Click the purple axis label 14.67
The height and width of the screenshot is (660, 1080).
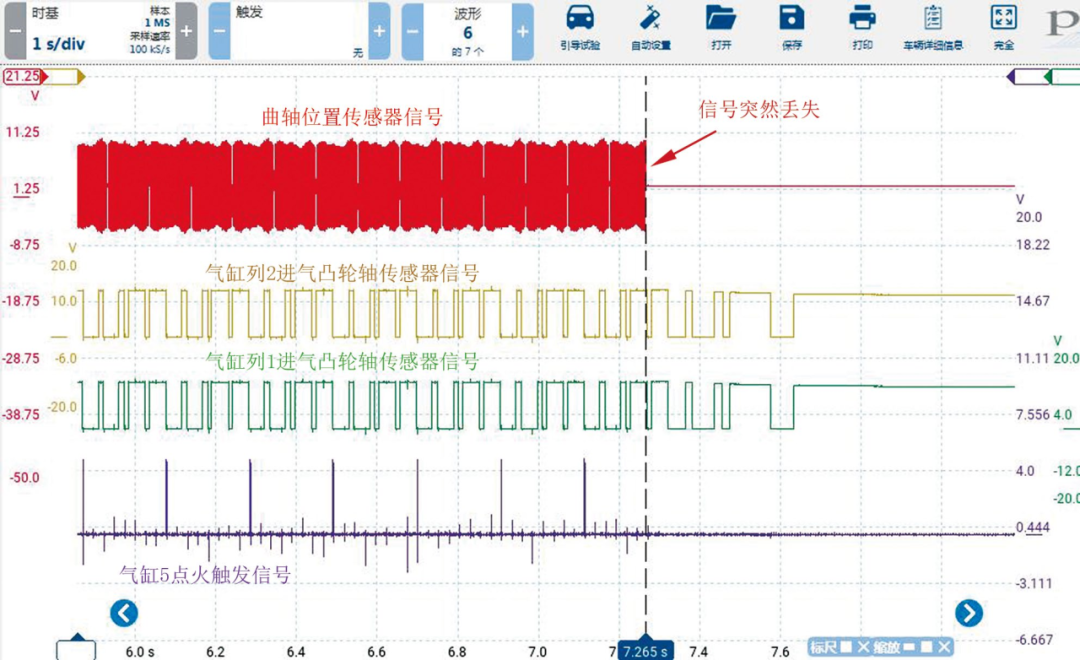click(1032, 300)
